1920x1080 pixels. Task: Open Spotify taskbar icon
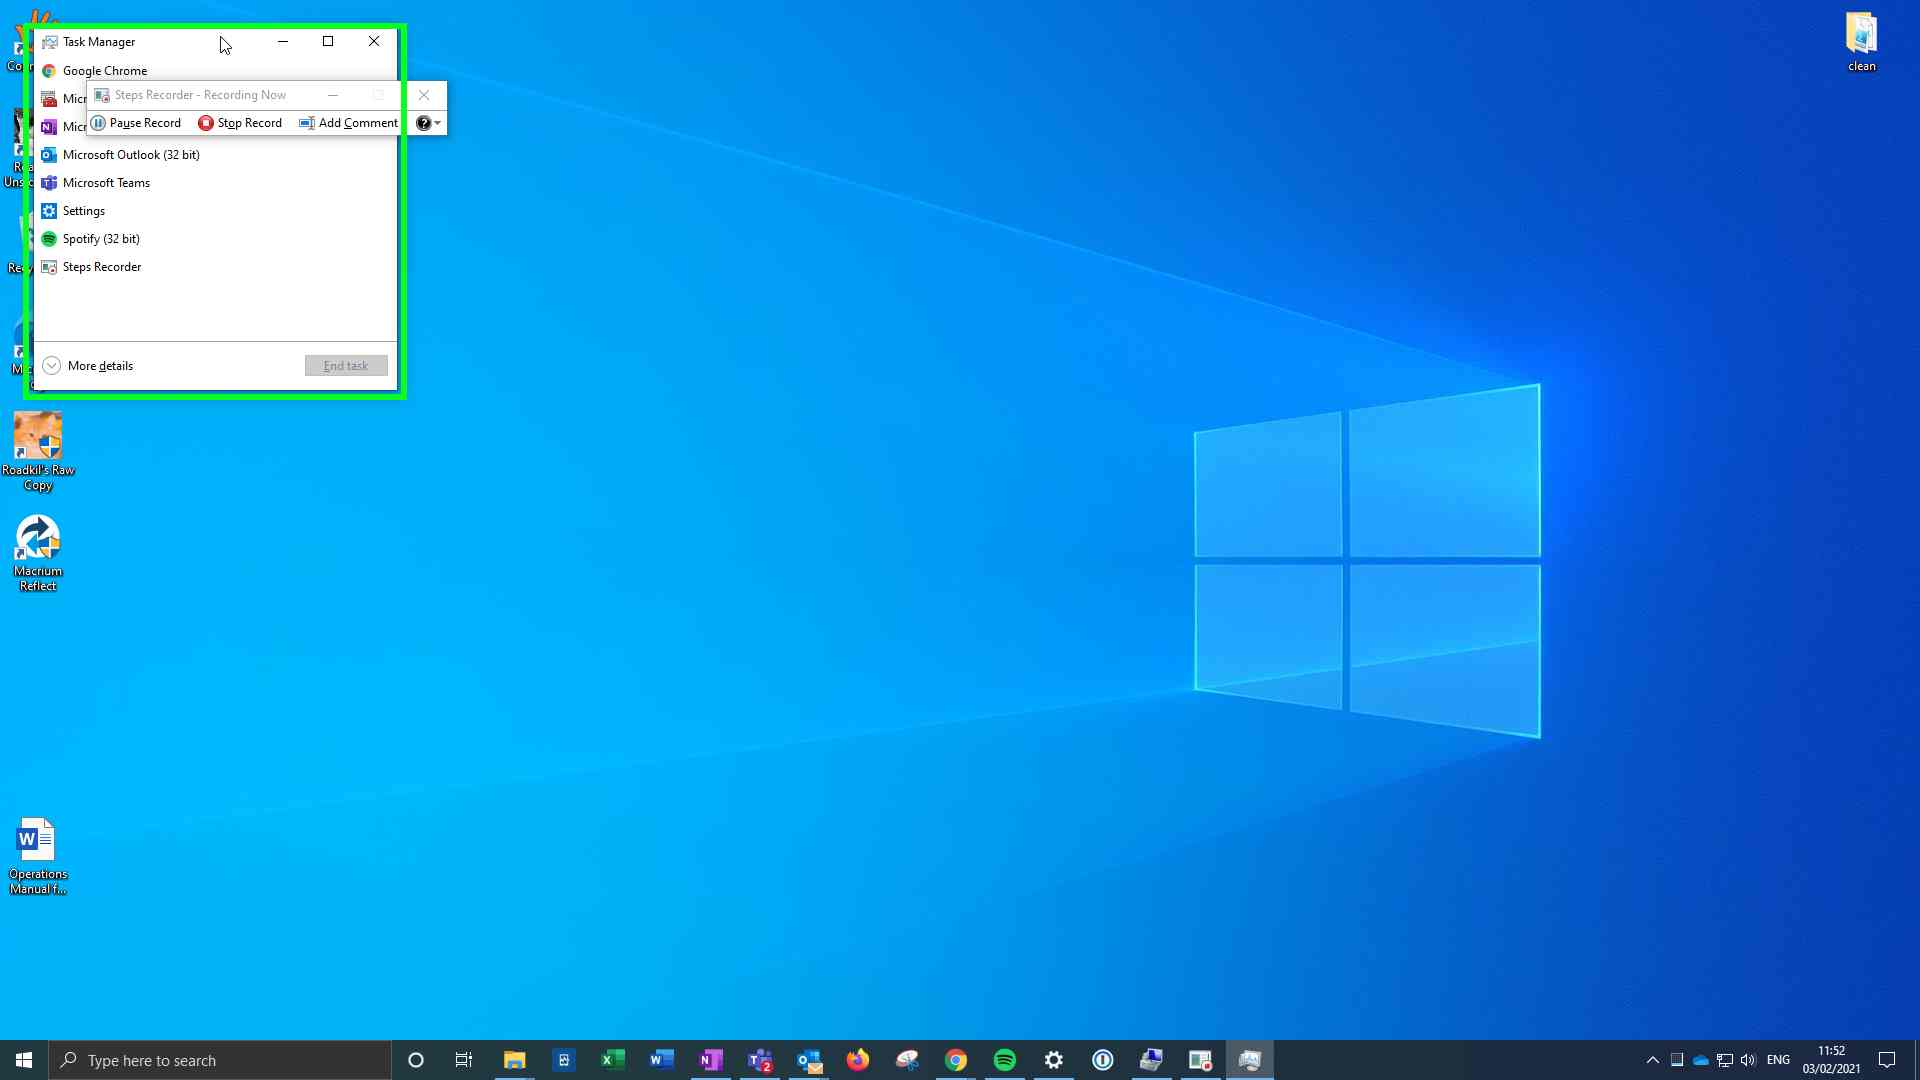(x=1005, y=1060)
